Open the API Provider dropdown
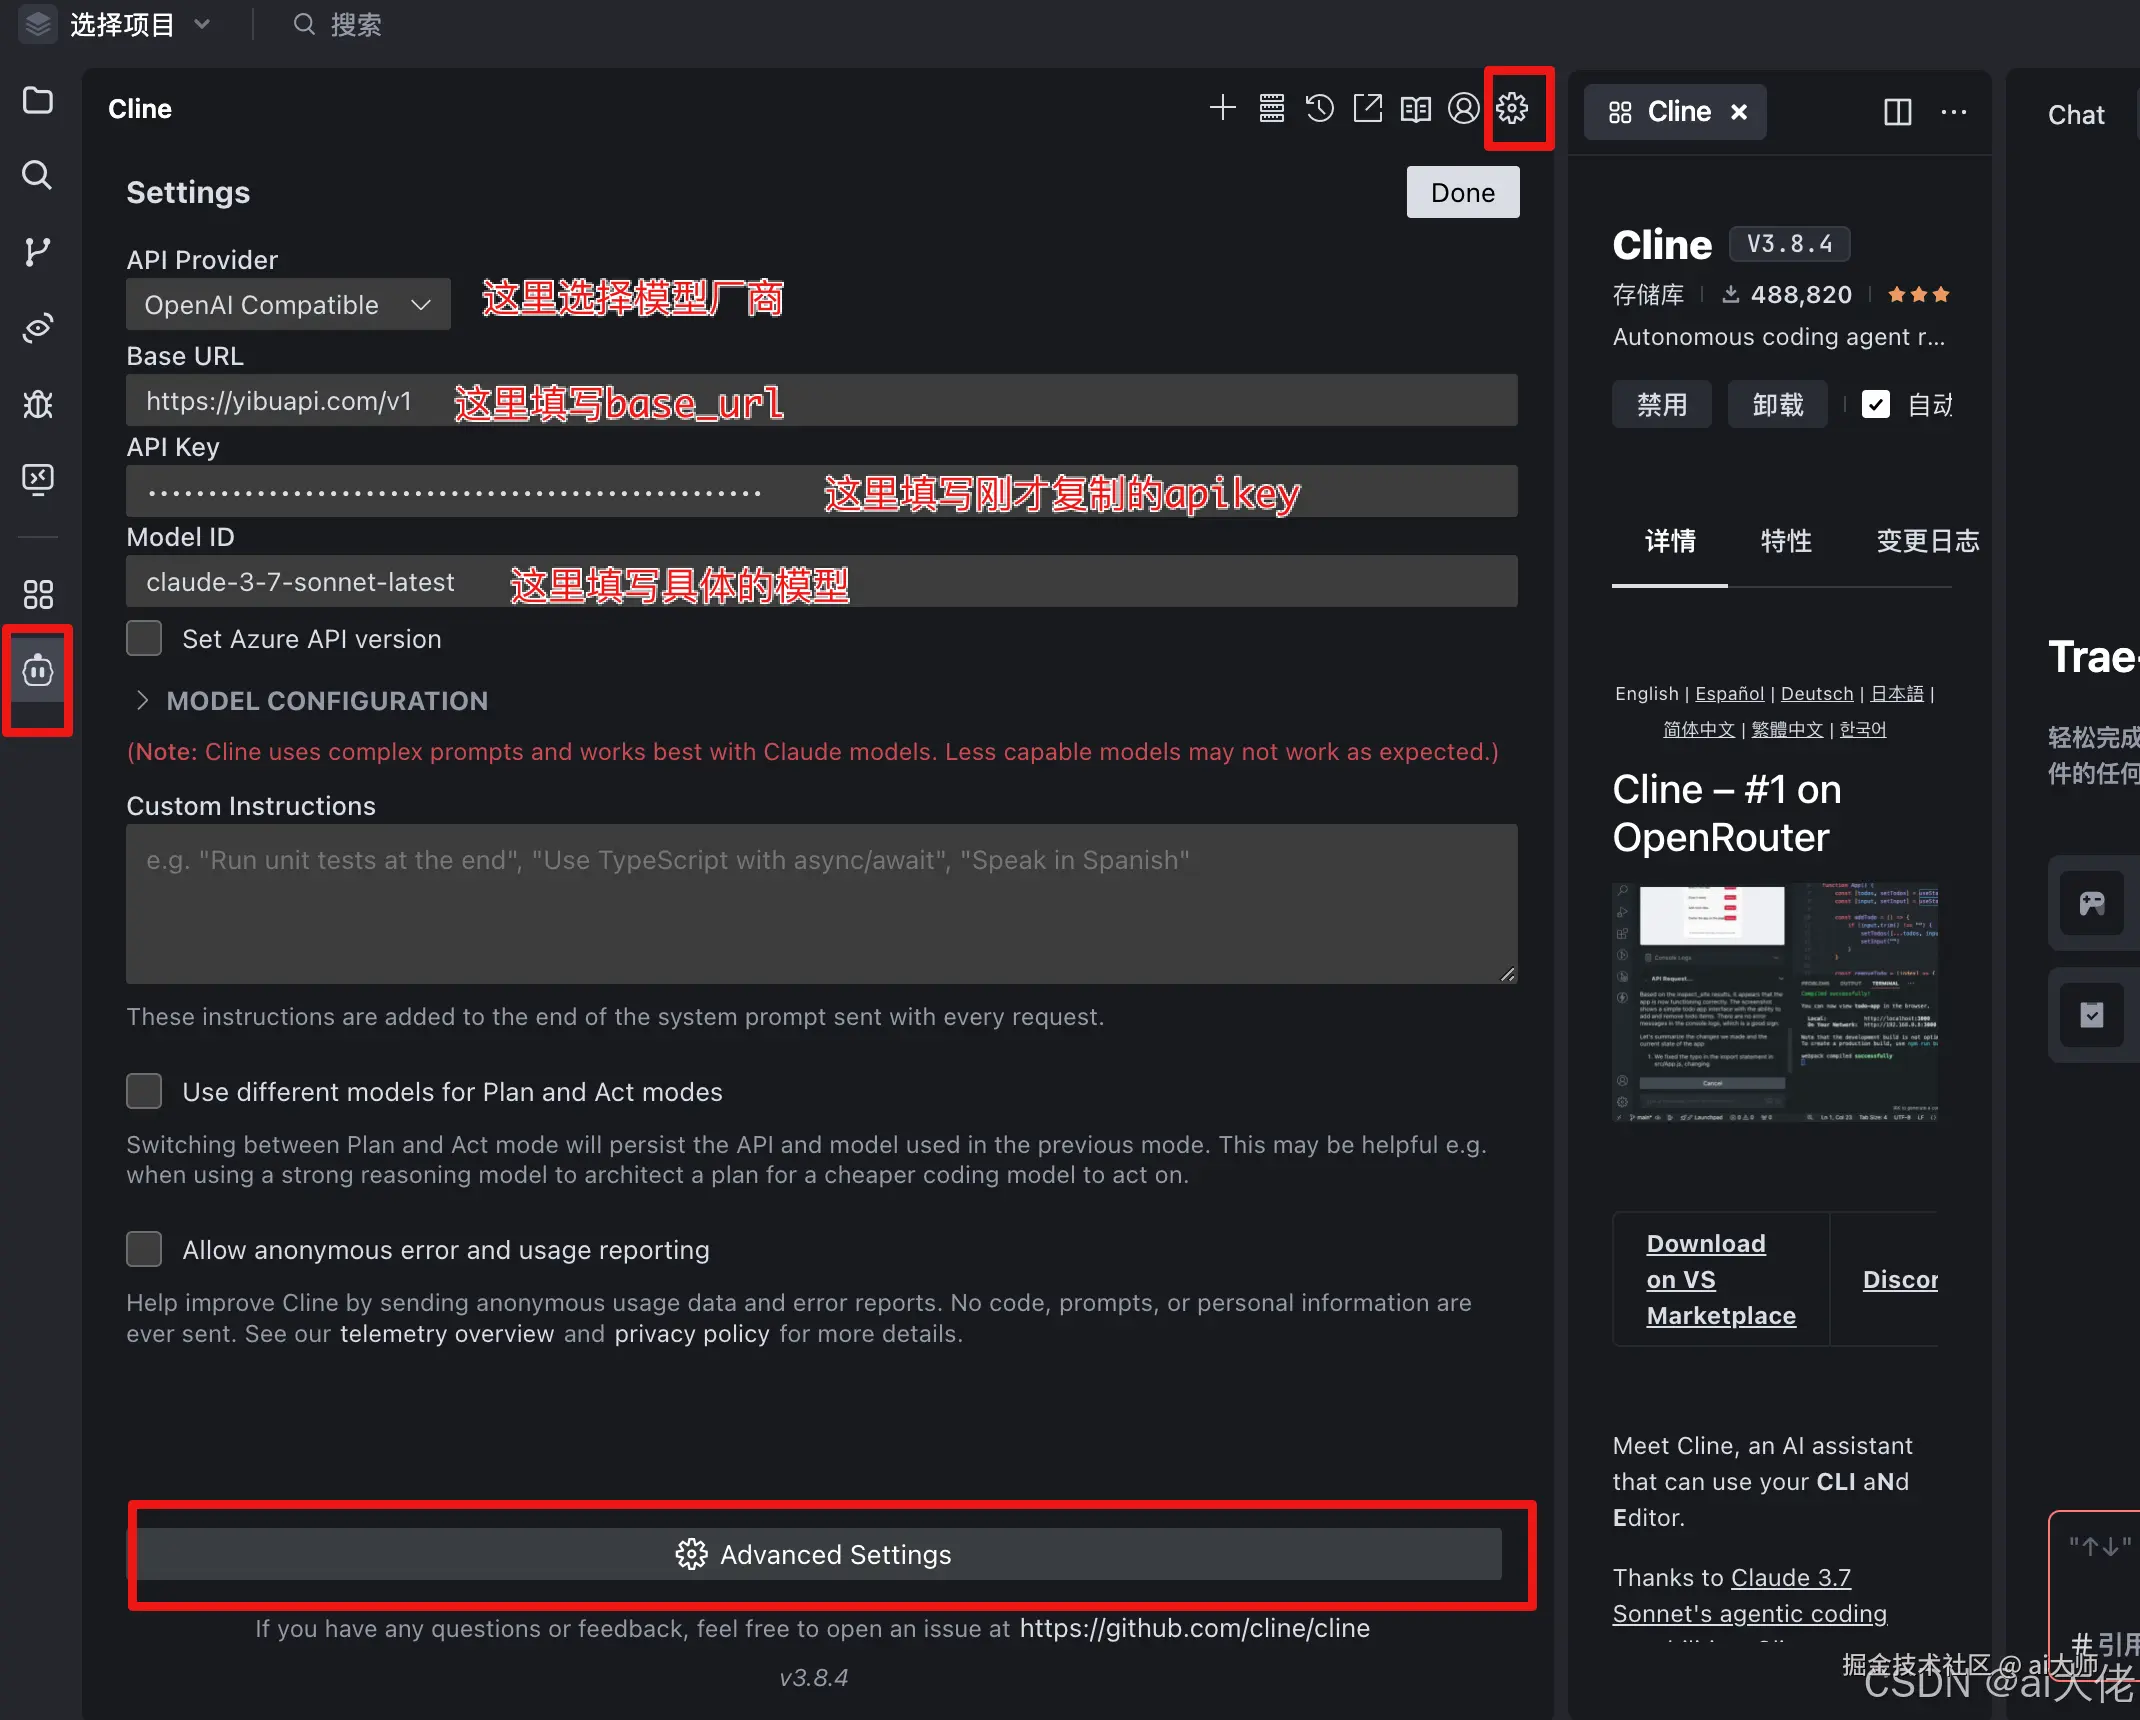The width and height of the screenshot is (2140, 1720). point(288,304)
